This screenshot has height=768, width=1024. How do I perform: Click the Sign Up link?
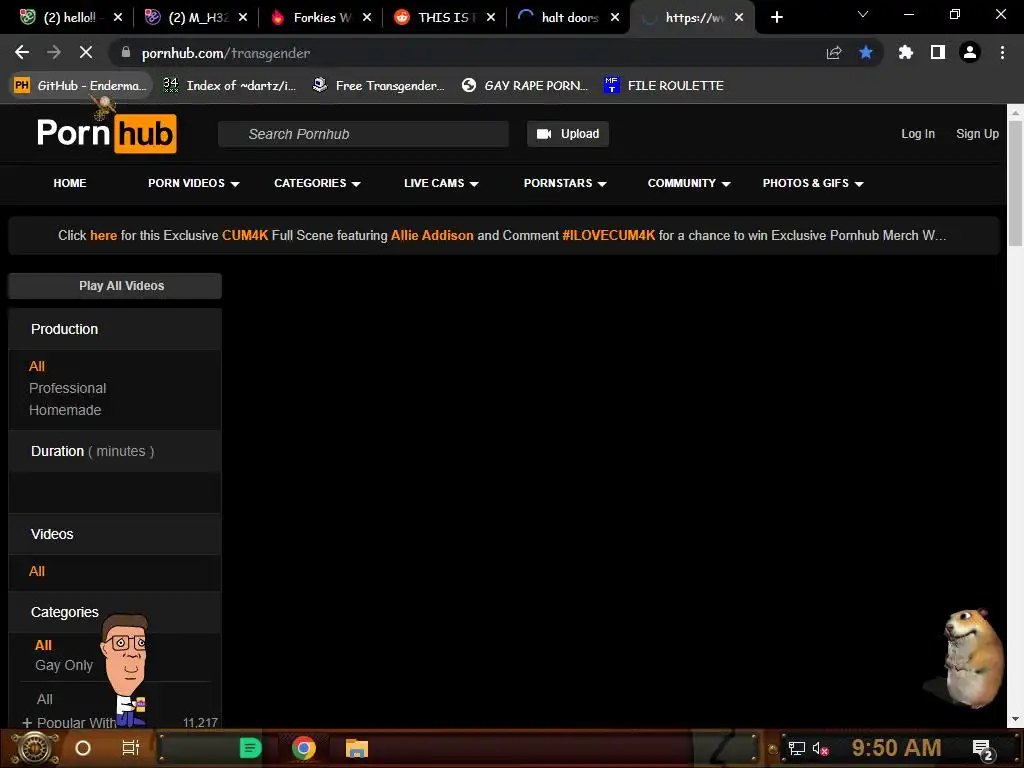[x=977, y=134]
